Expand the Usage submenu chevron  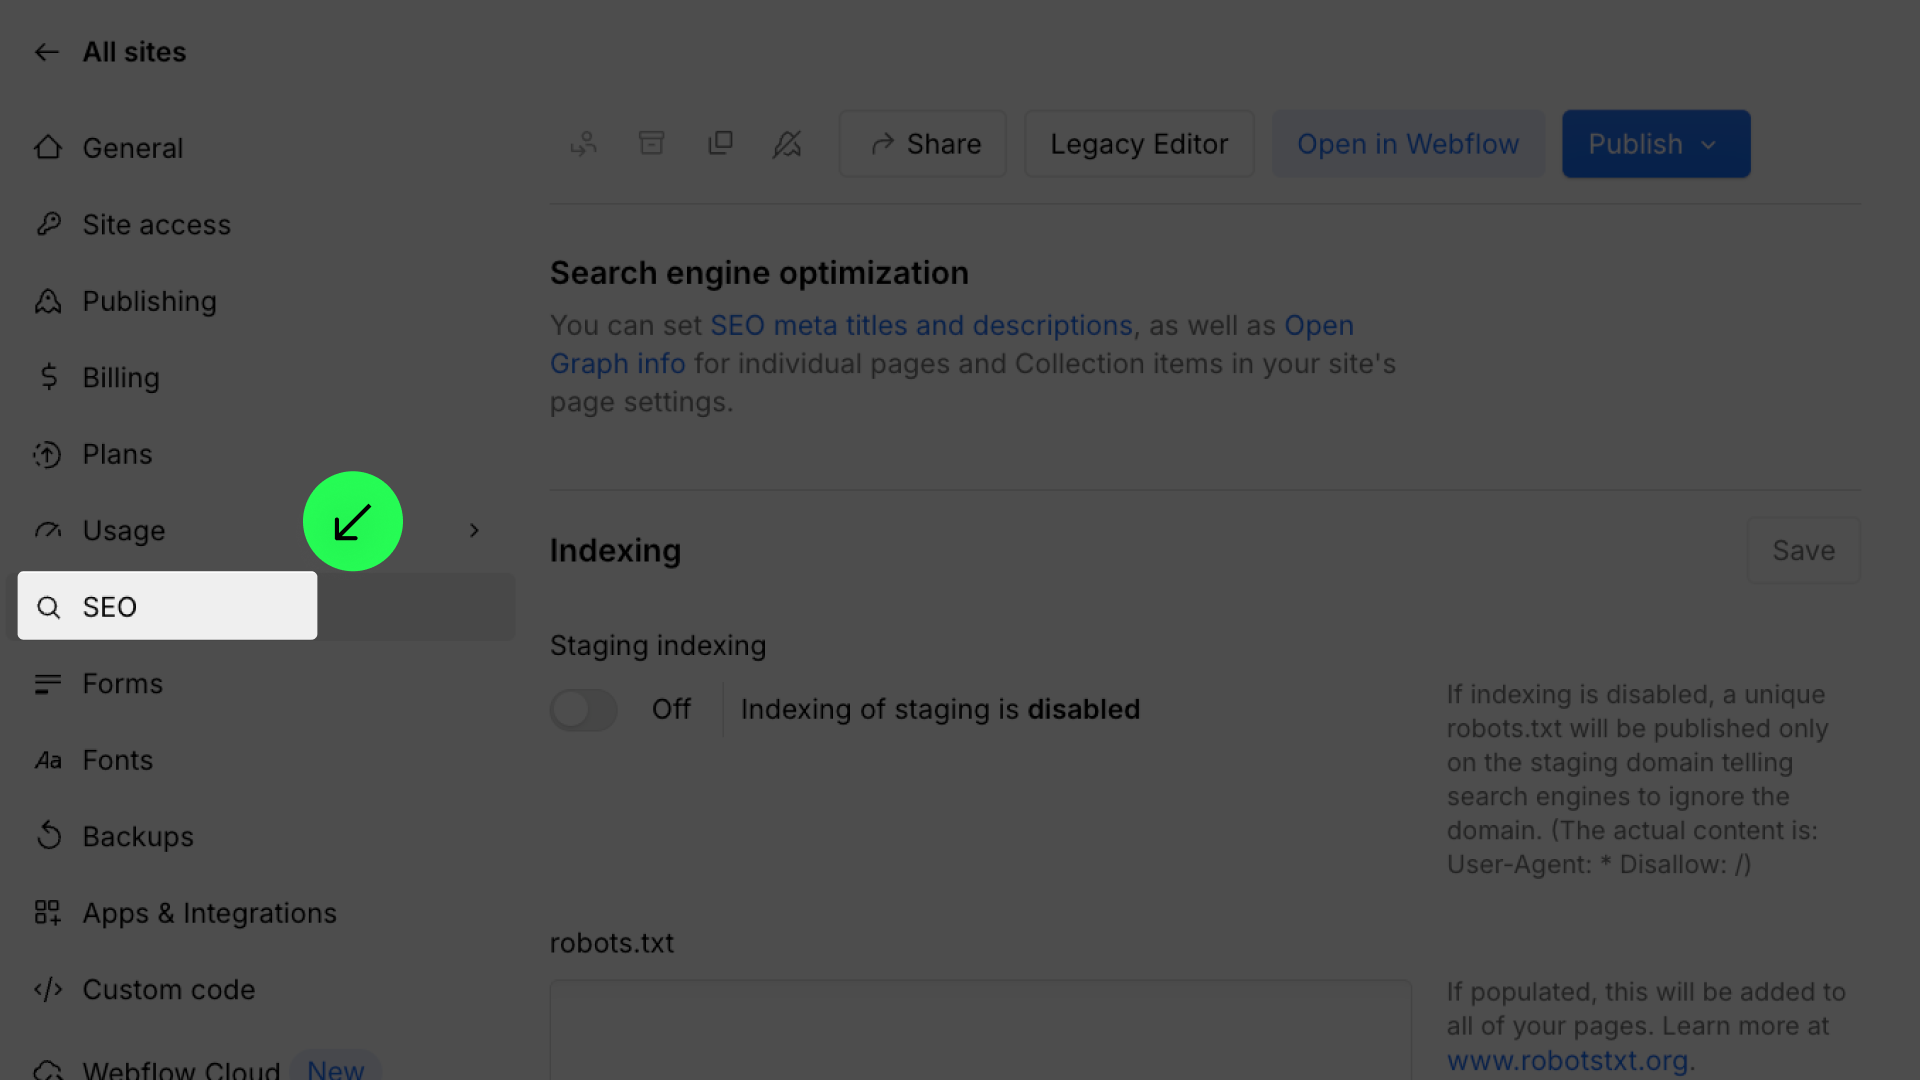pyautogui.click(x=474, y=531)
